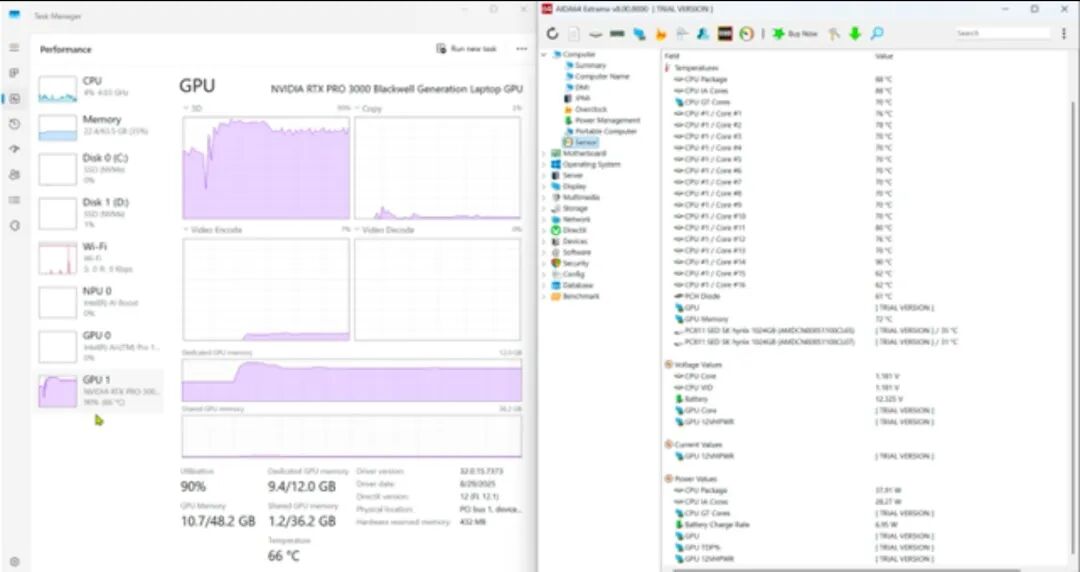Viewport: 1080px width, 572px height.
Task: Open App history in Task Manager sidebar
Action: tap(14, 124)
